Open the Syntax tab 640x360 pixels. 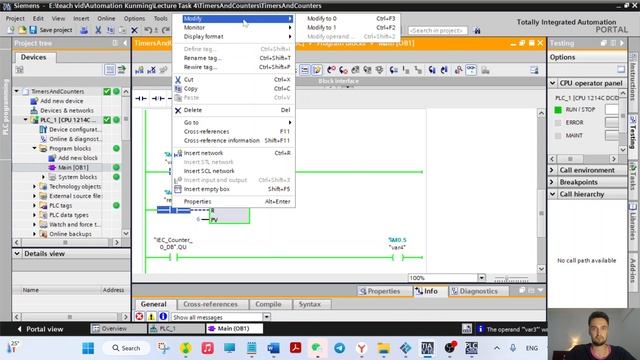(x=309, y=304)
